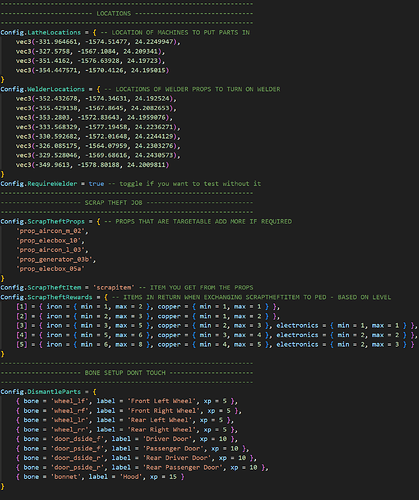419x500 pixels.
Task: Click the 'prop_elecbox_10' string
Action: coord(50,240)
